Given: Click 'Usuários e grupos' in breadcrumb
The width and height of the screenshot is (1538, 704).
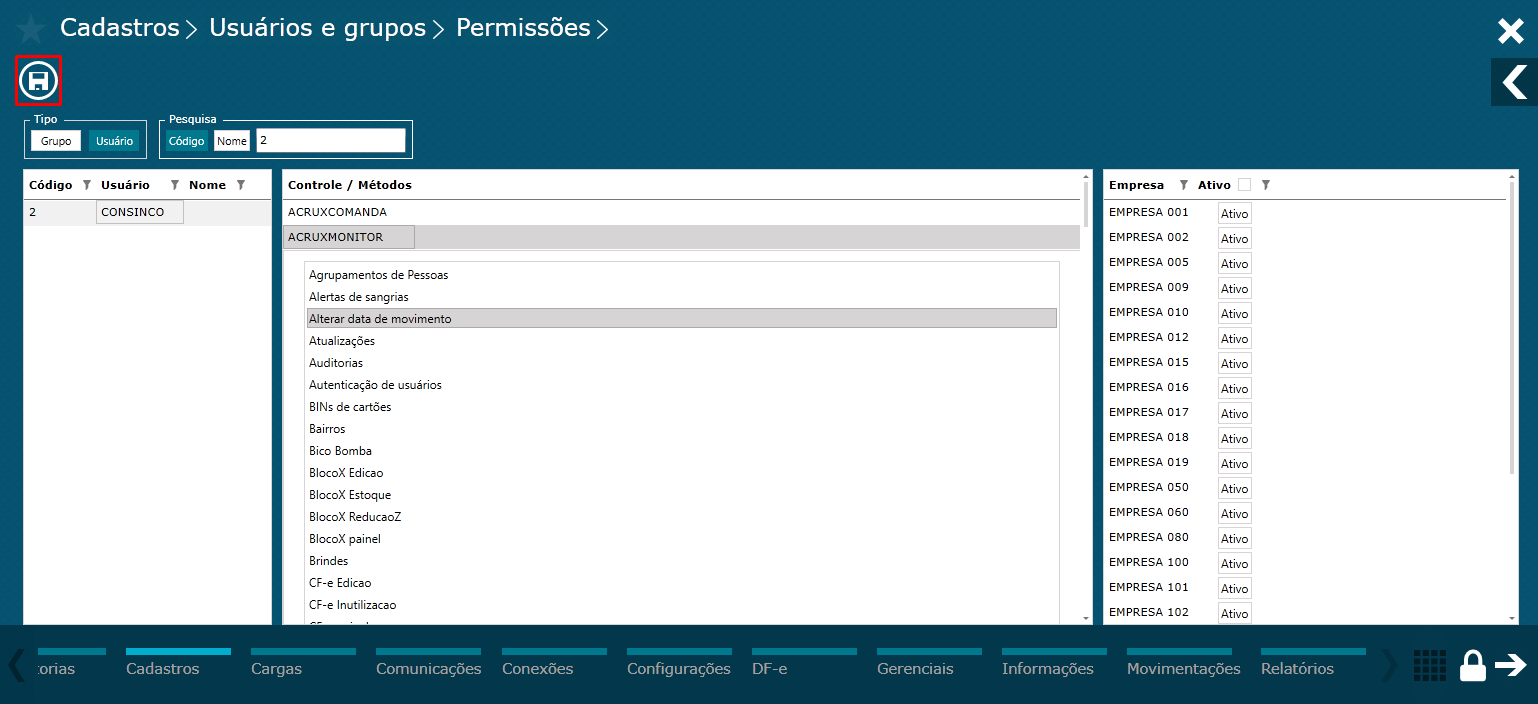Looking at the screenshot, I should click(x=317, y=28).
